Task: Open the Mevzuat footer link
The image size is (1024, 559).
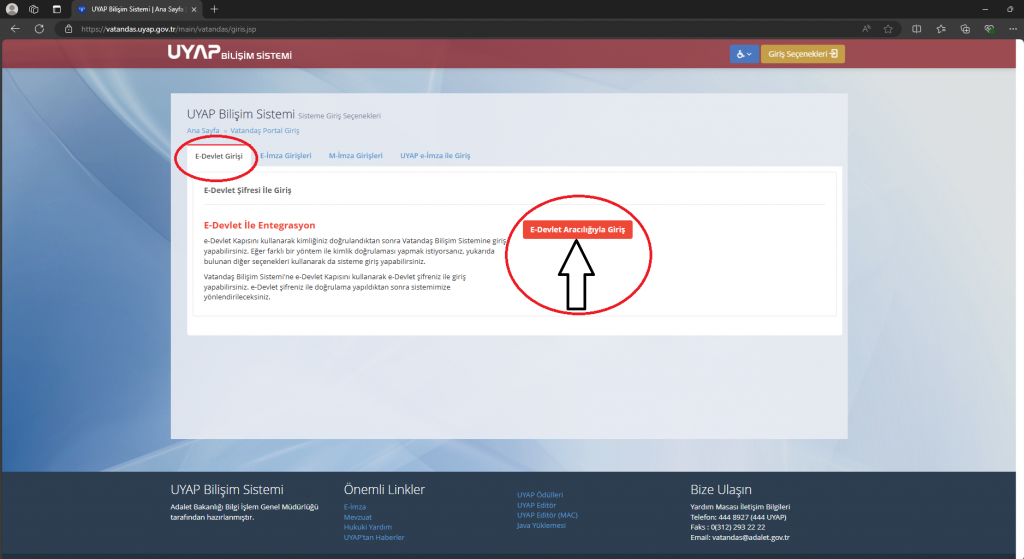Action: point(357,517)
